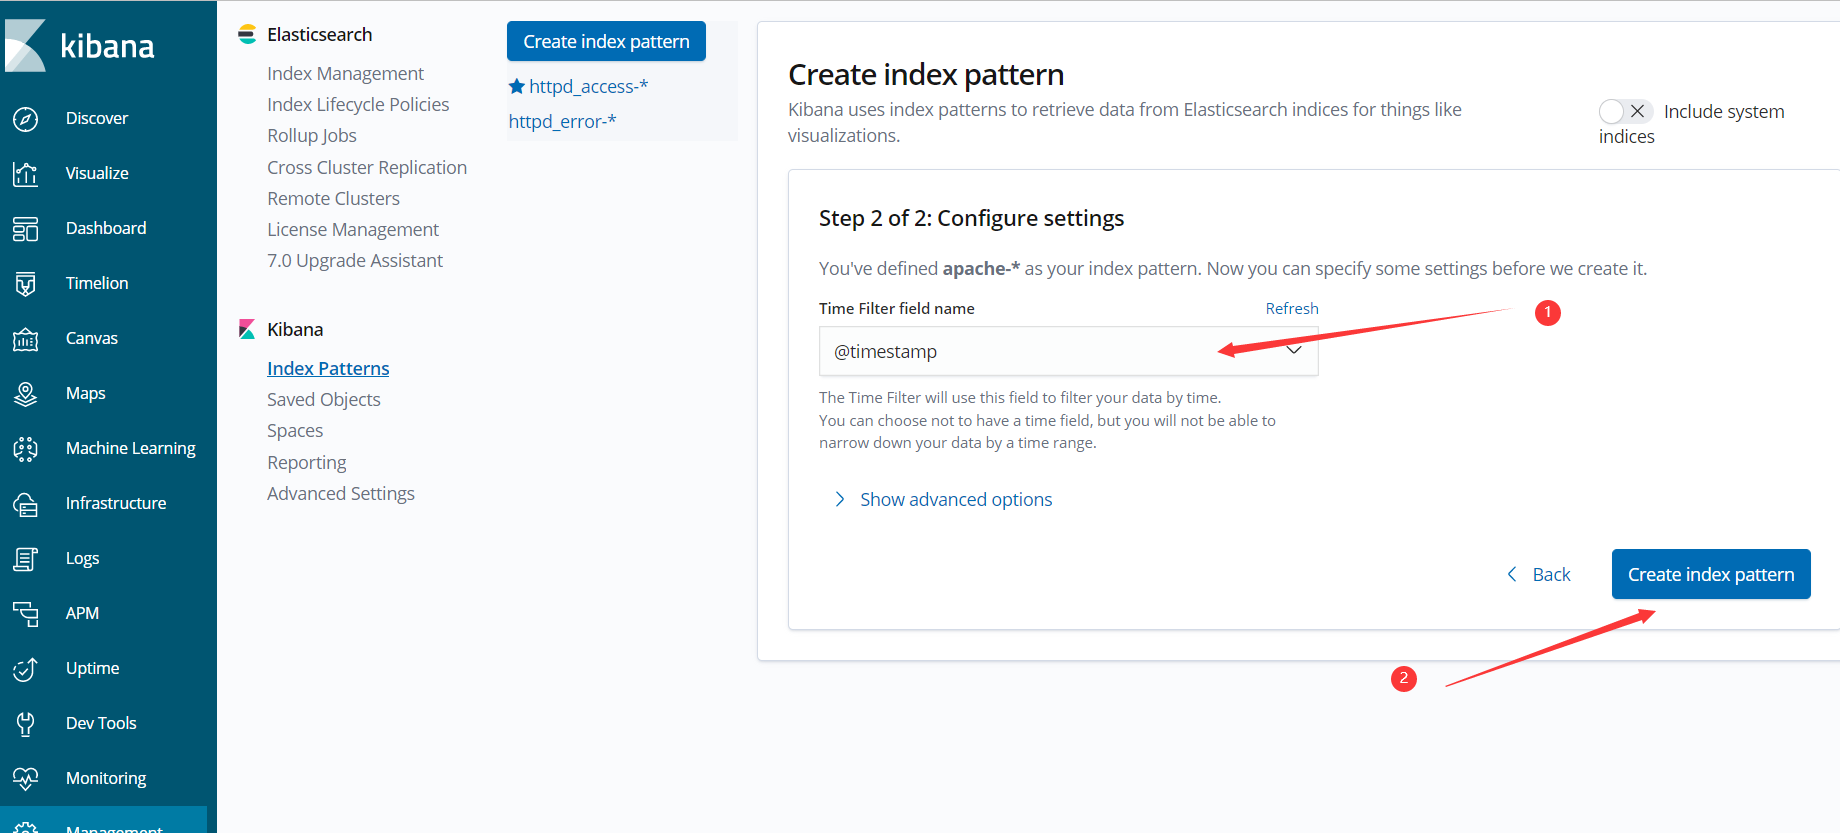The height and width of the screenshot is (833, 1840).
Task: Toggle Include system indices switch
Action: point(1624,111)
